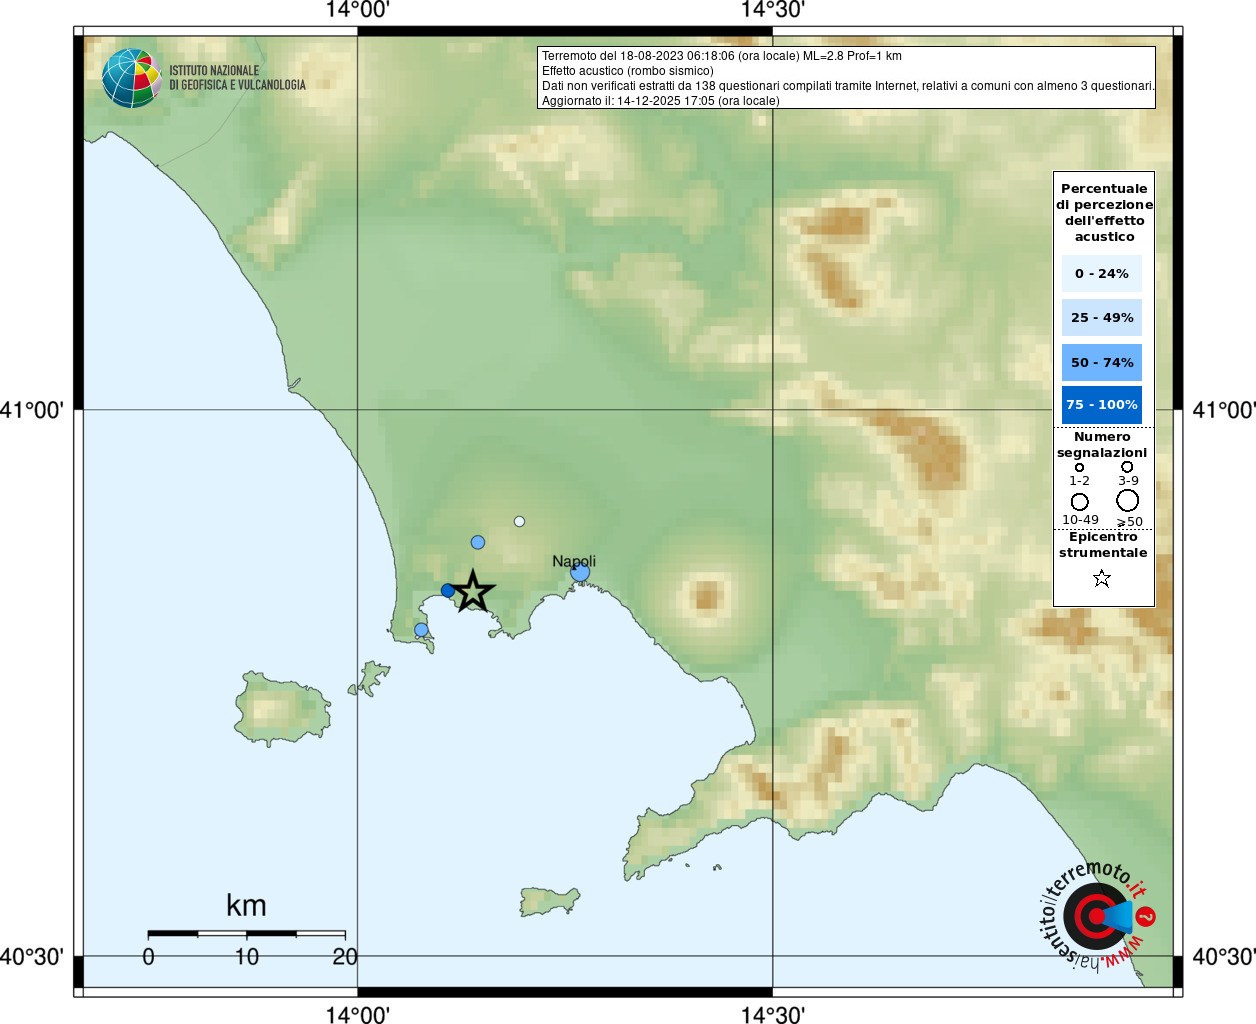Click the Istituto Nazionale di Geofisica e Vulcanologia text
This screenshot has height=1024, width=1256.
(x=237, y=78)
